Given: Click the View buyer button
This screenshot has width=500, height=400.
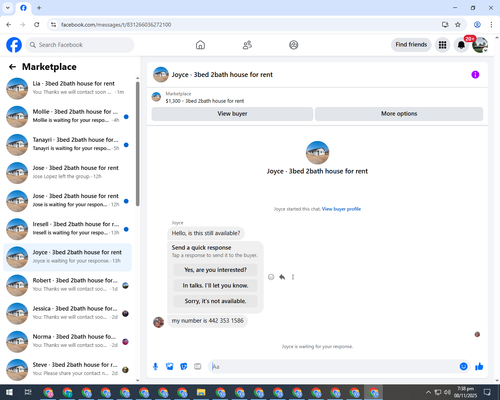Looking at the screenshot, I should 232,114.
